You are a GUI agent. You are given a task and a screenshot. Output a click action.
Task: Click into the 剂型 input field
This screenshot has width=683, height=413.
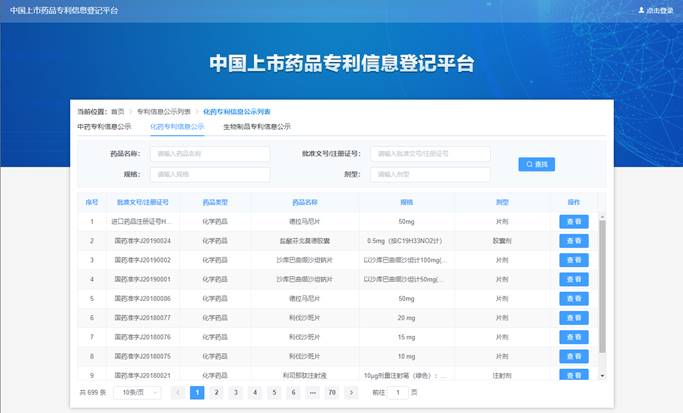(x=430, y=174)
